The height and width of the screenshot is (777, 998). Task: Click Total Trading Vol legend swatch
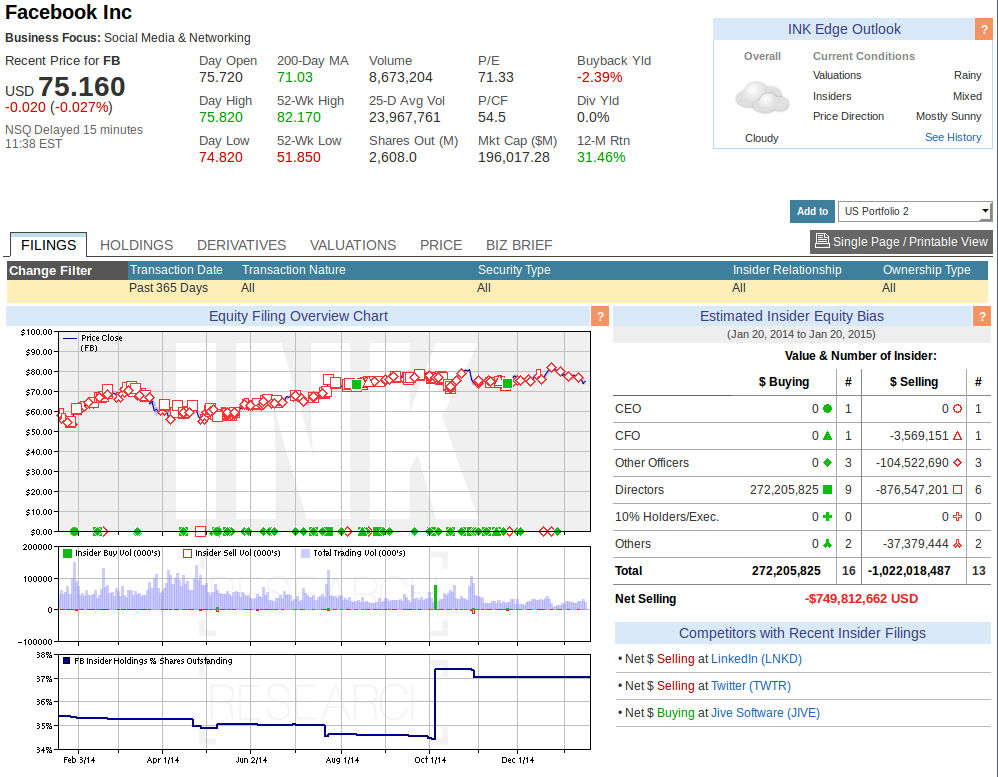(x=306, y=553)
